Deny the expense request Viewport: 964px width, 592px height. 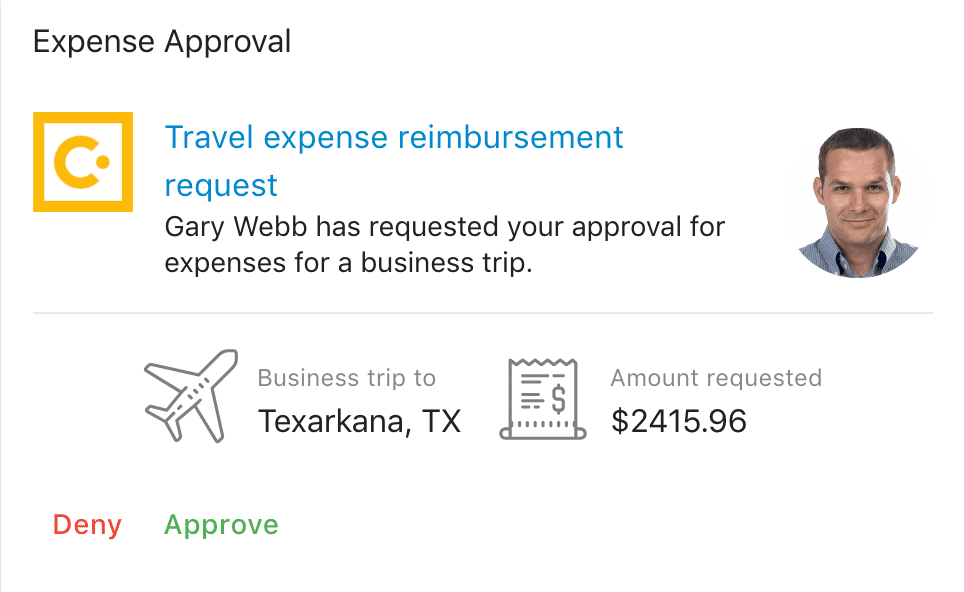pos(87,525)
